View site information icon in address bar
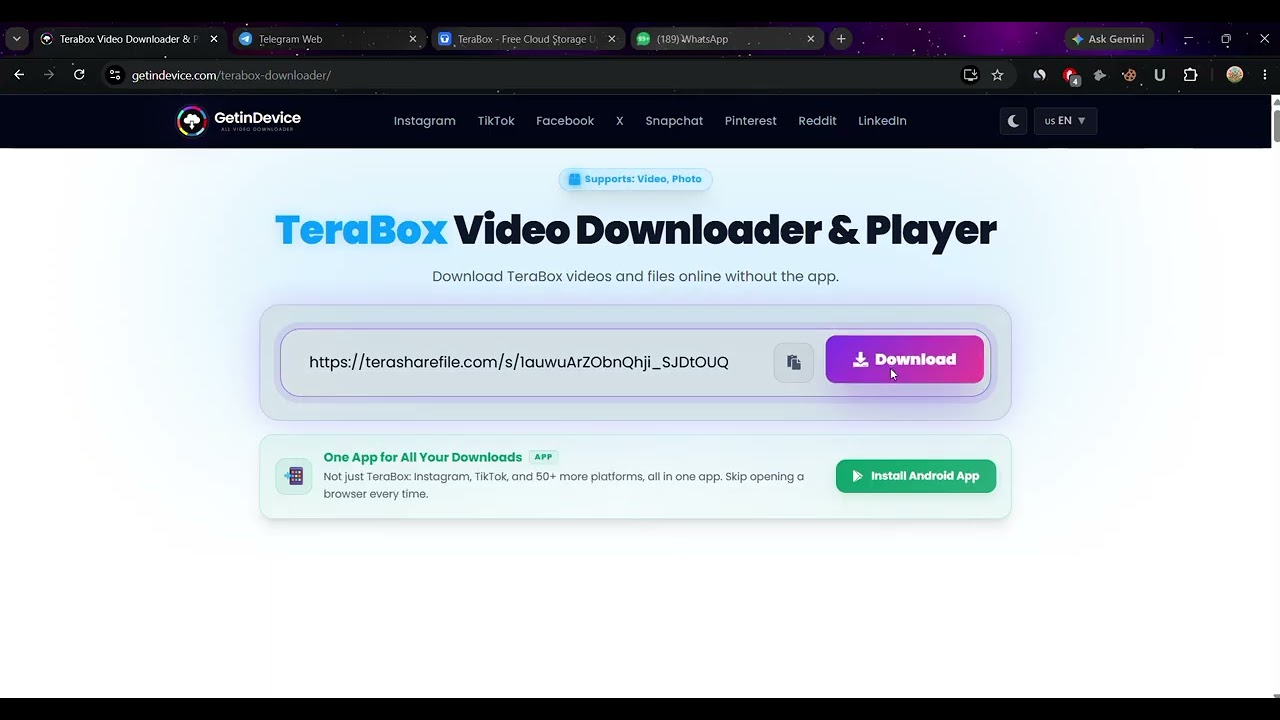The image size is (1280, 720). click(x=115, y=75)
